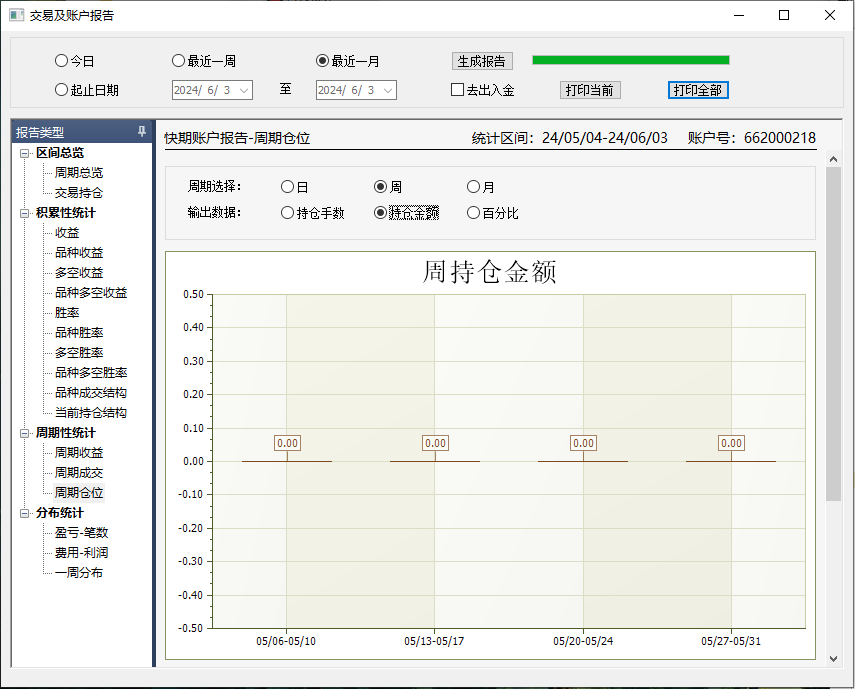This screenshot has width=855, height=689.
Task: Click the scrollbar down arrow
Action: (x=834, y=659)
